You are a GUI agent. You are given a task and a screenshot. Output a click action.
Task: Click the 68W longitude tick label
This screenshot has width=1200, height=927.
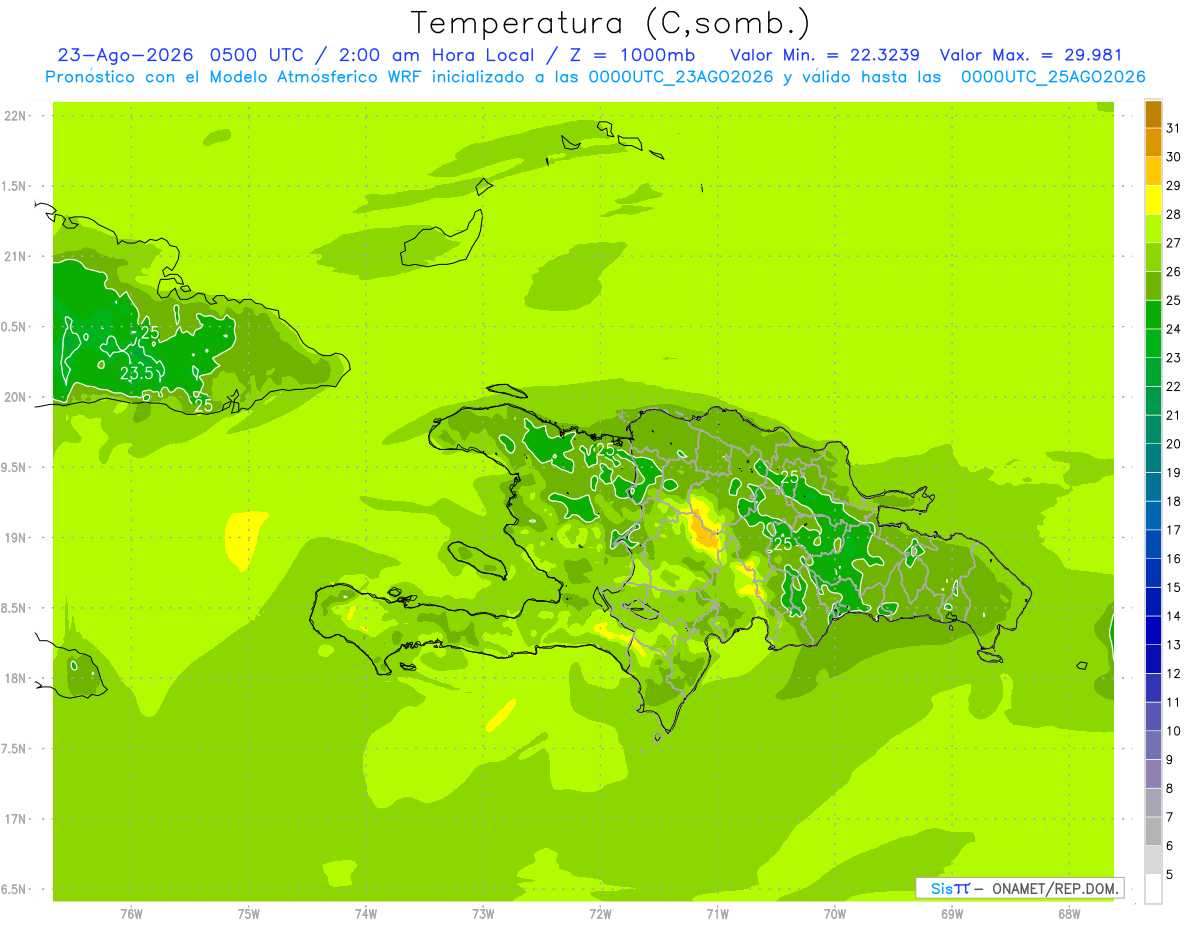pos(1069,914)
